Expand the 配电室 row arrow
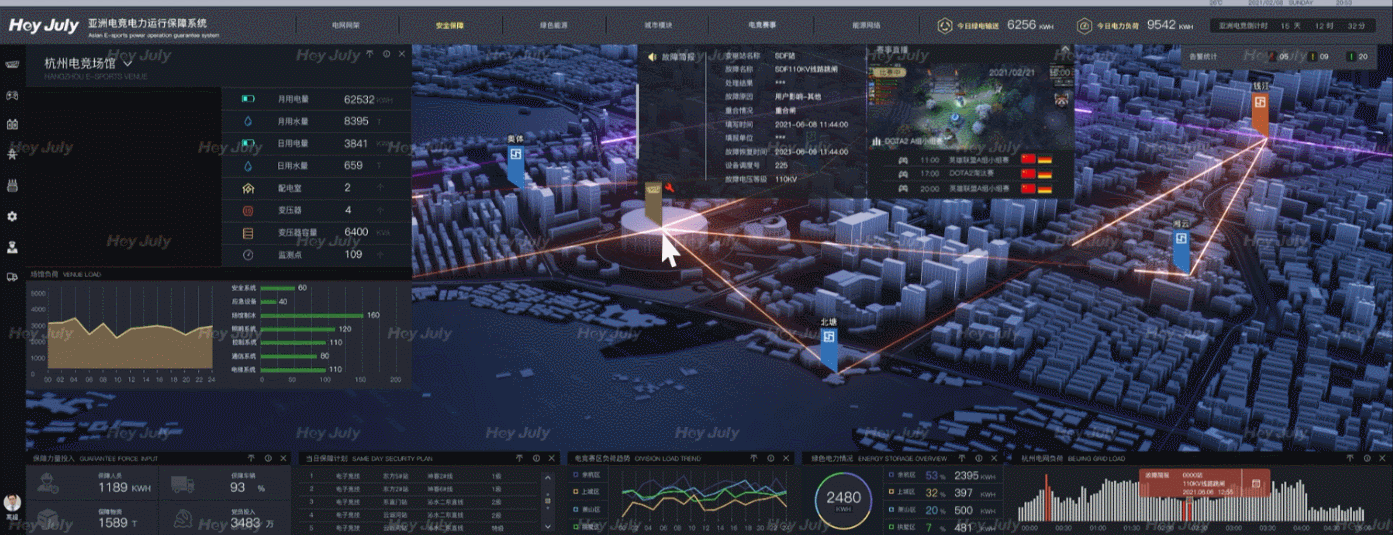Image resolution: width=1393 pixels, height=535 pixels. click(382, 188)
